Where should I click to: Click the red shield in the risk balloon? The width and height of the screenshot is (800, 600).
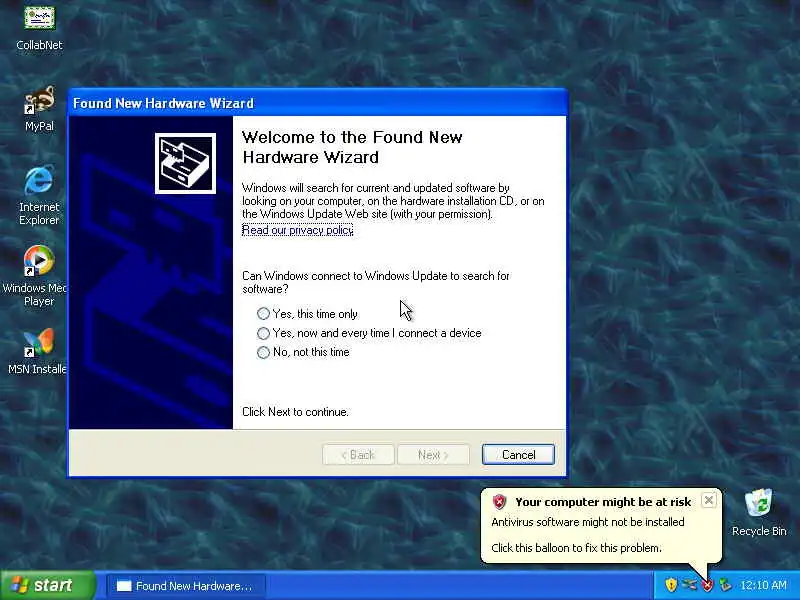pos(499,502)
